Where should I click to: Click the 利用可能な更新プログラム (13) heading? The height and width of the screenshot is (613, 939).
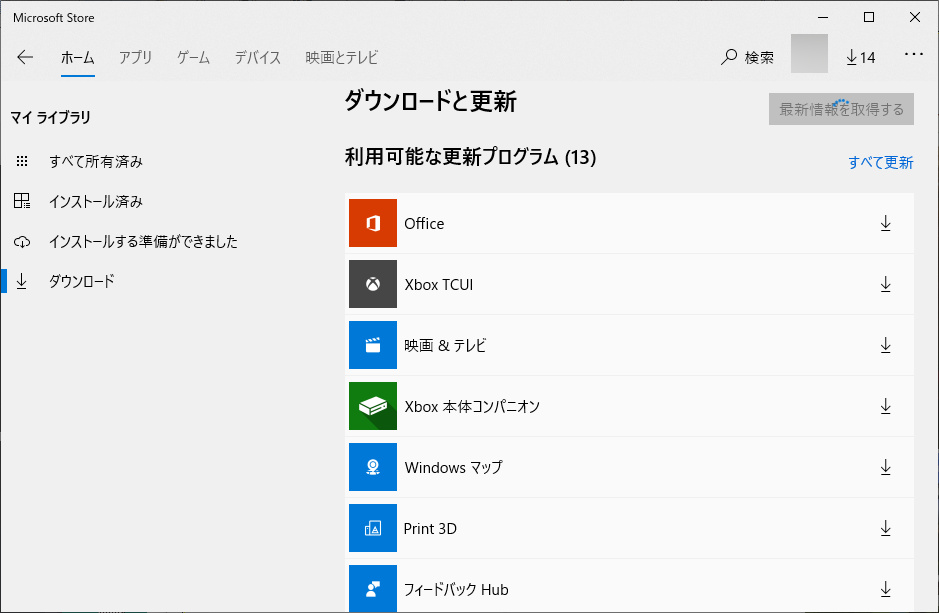[x=470, y=157]
